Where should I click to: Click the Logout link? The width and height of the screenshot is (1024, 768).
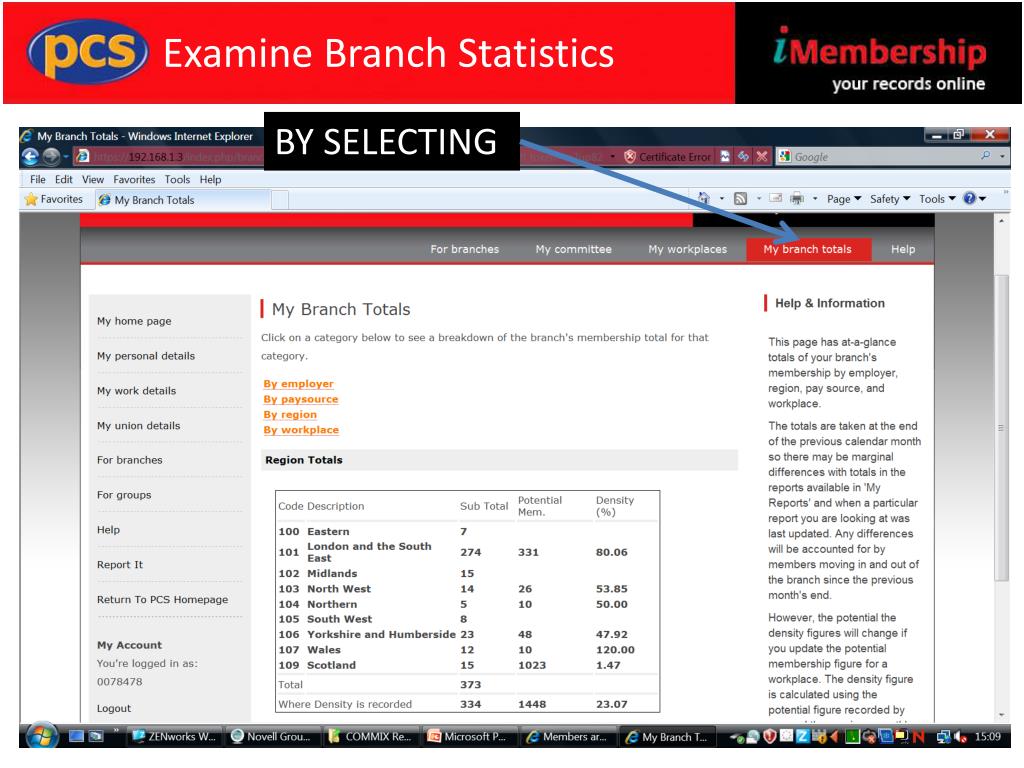pyautogui.click(x=114, y=709)
